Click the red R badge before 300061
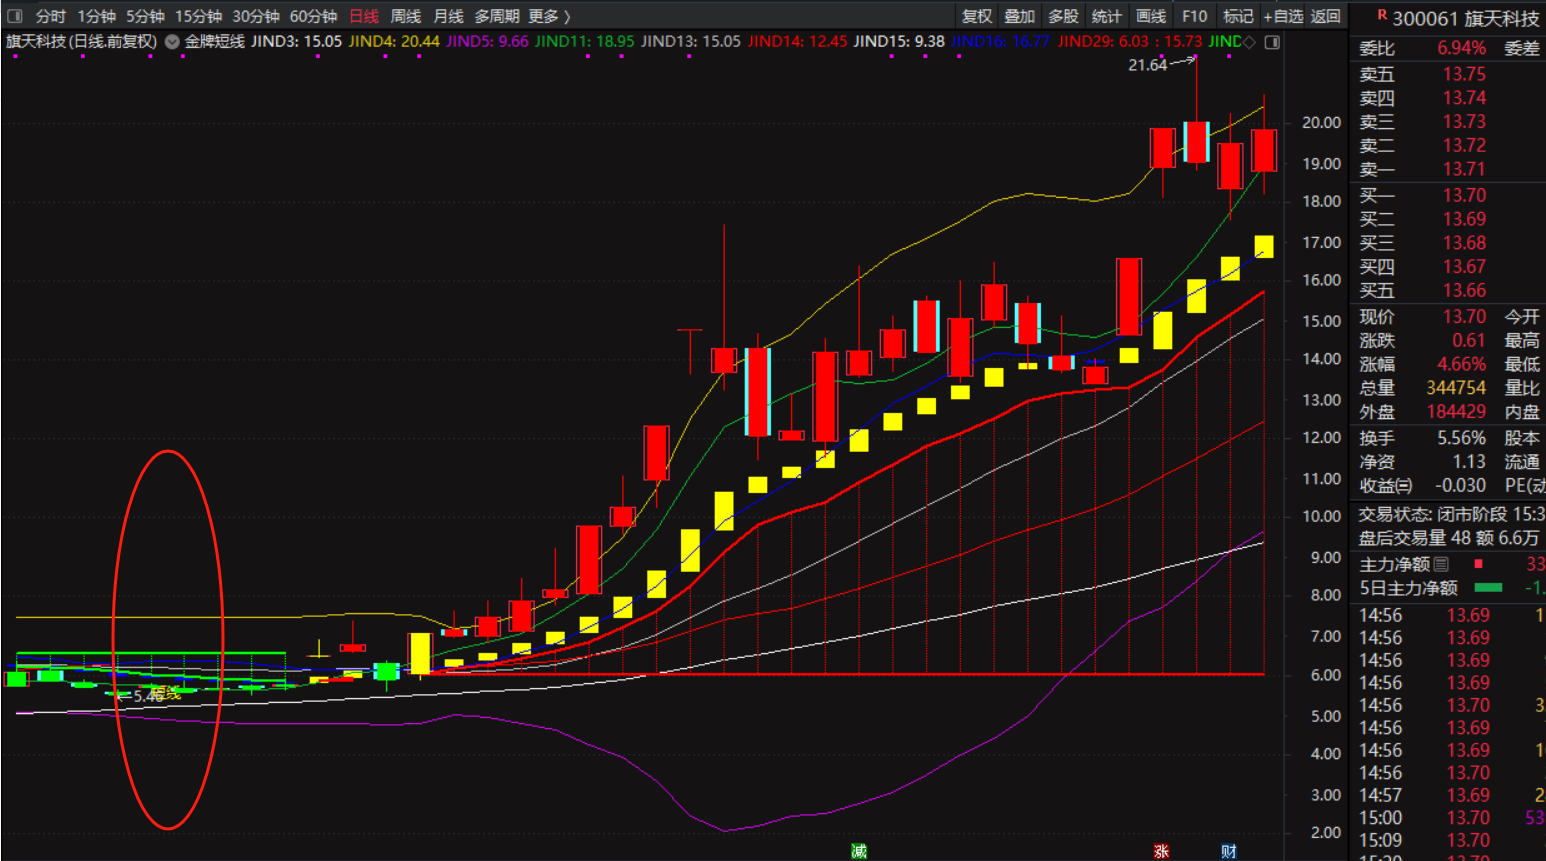 tap(1382, 15)
